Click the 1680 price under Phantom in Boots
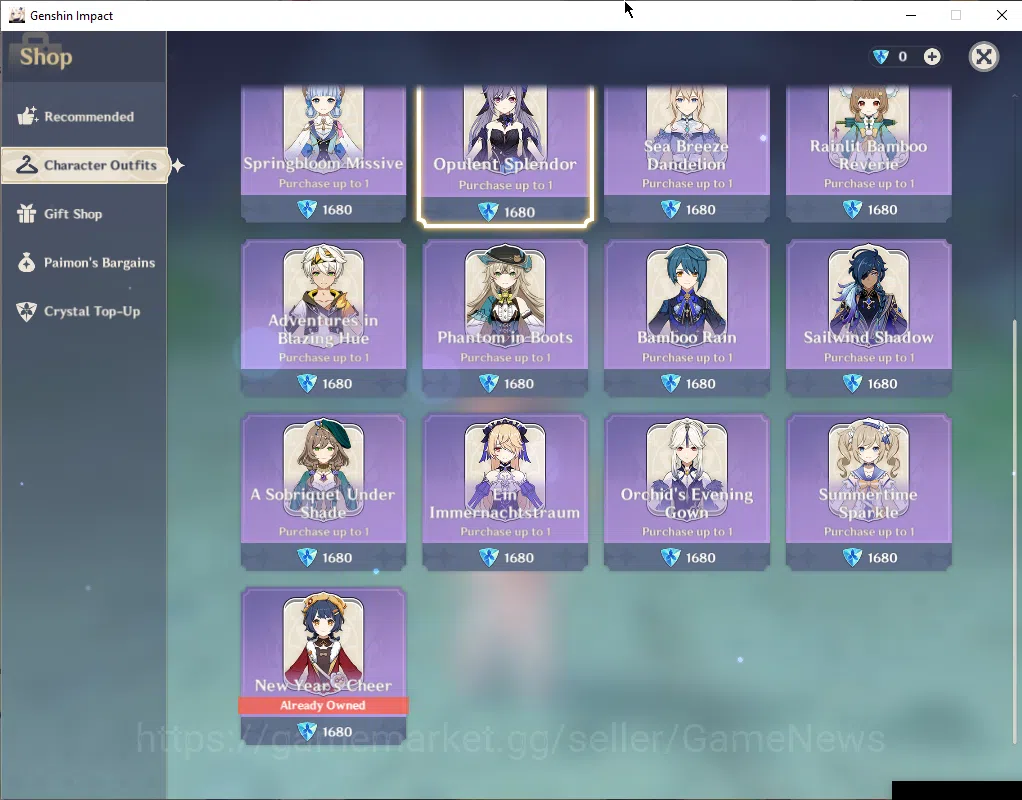Viewport: 1022px width, 800px height. point(519,383)
